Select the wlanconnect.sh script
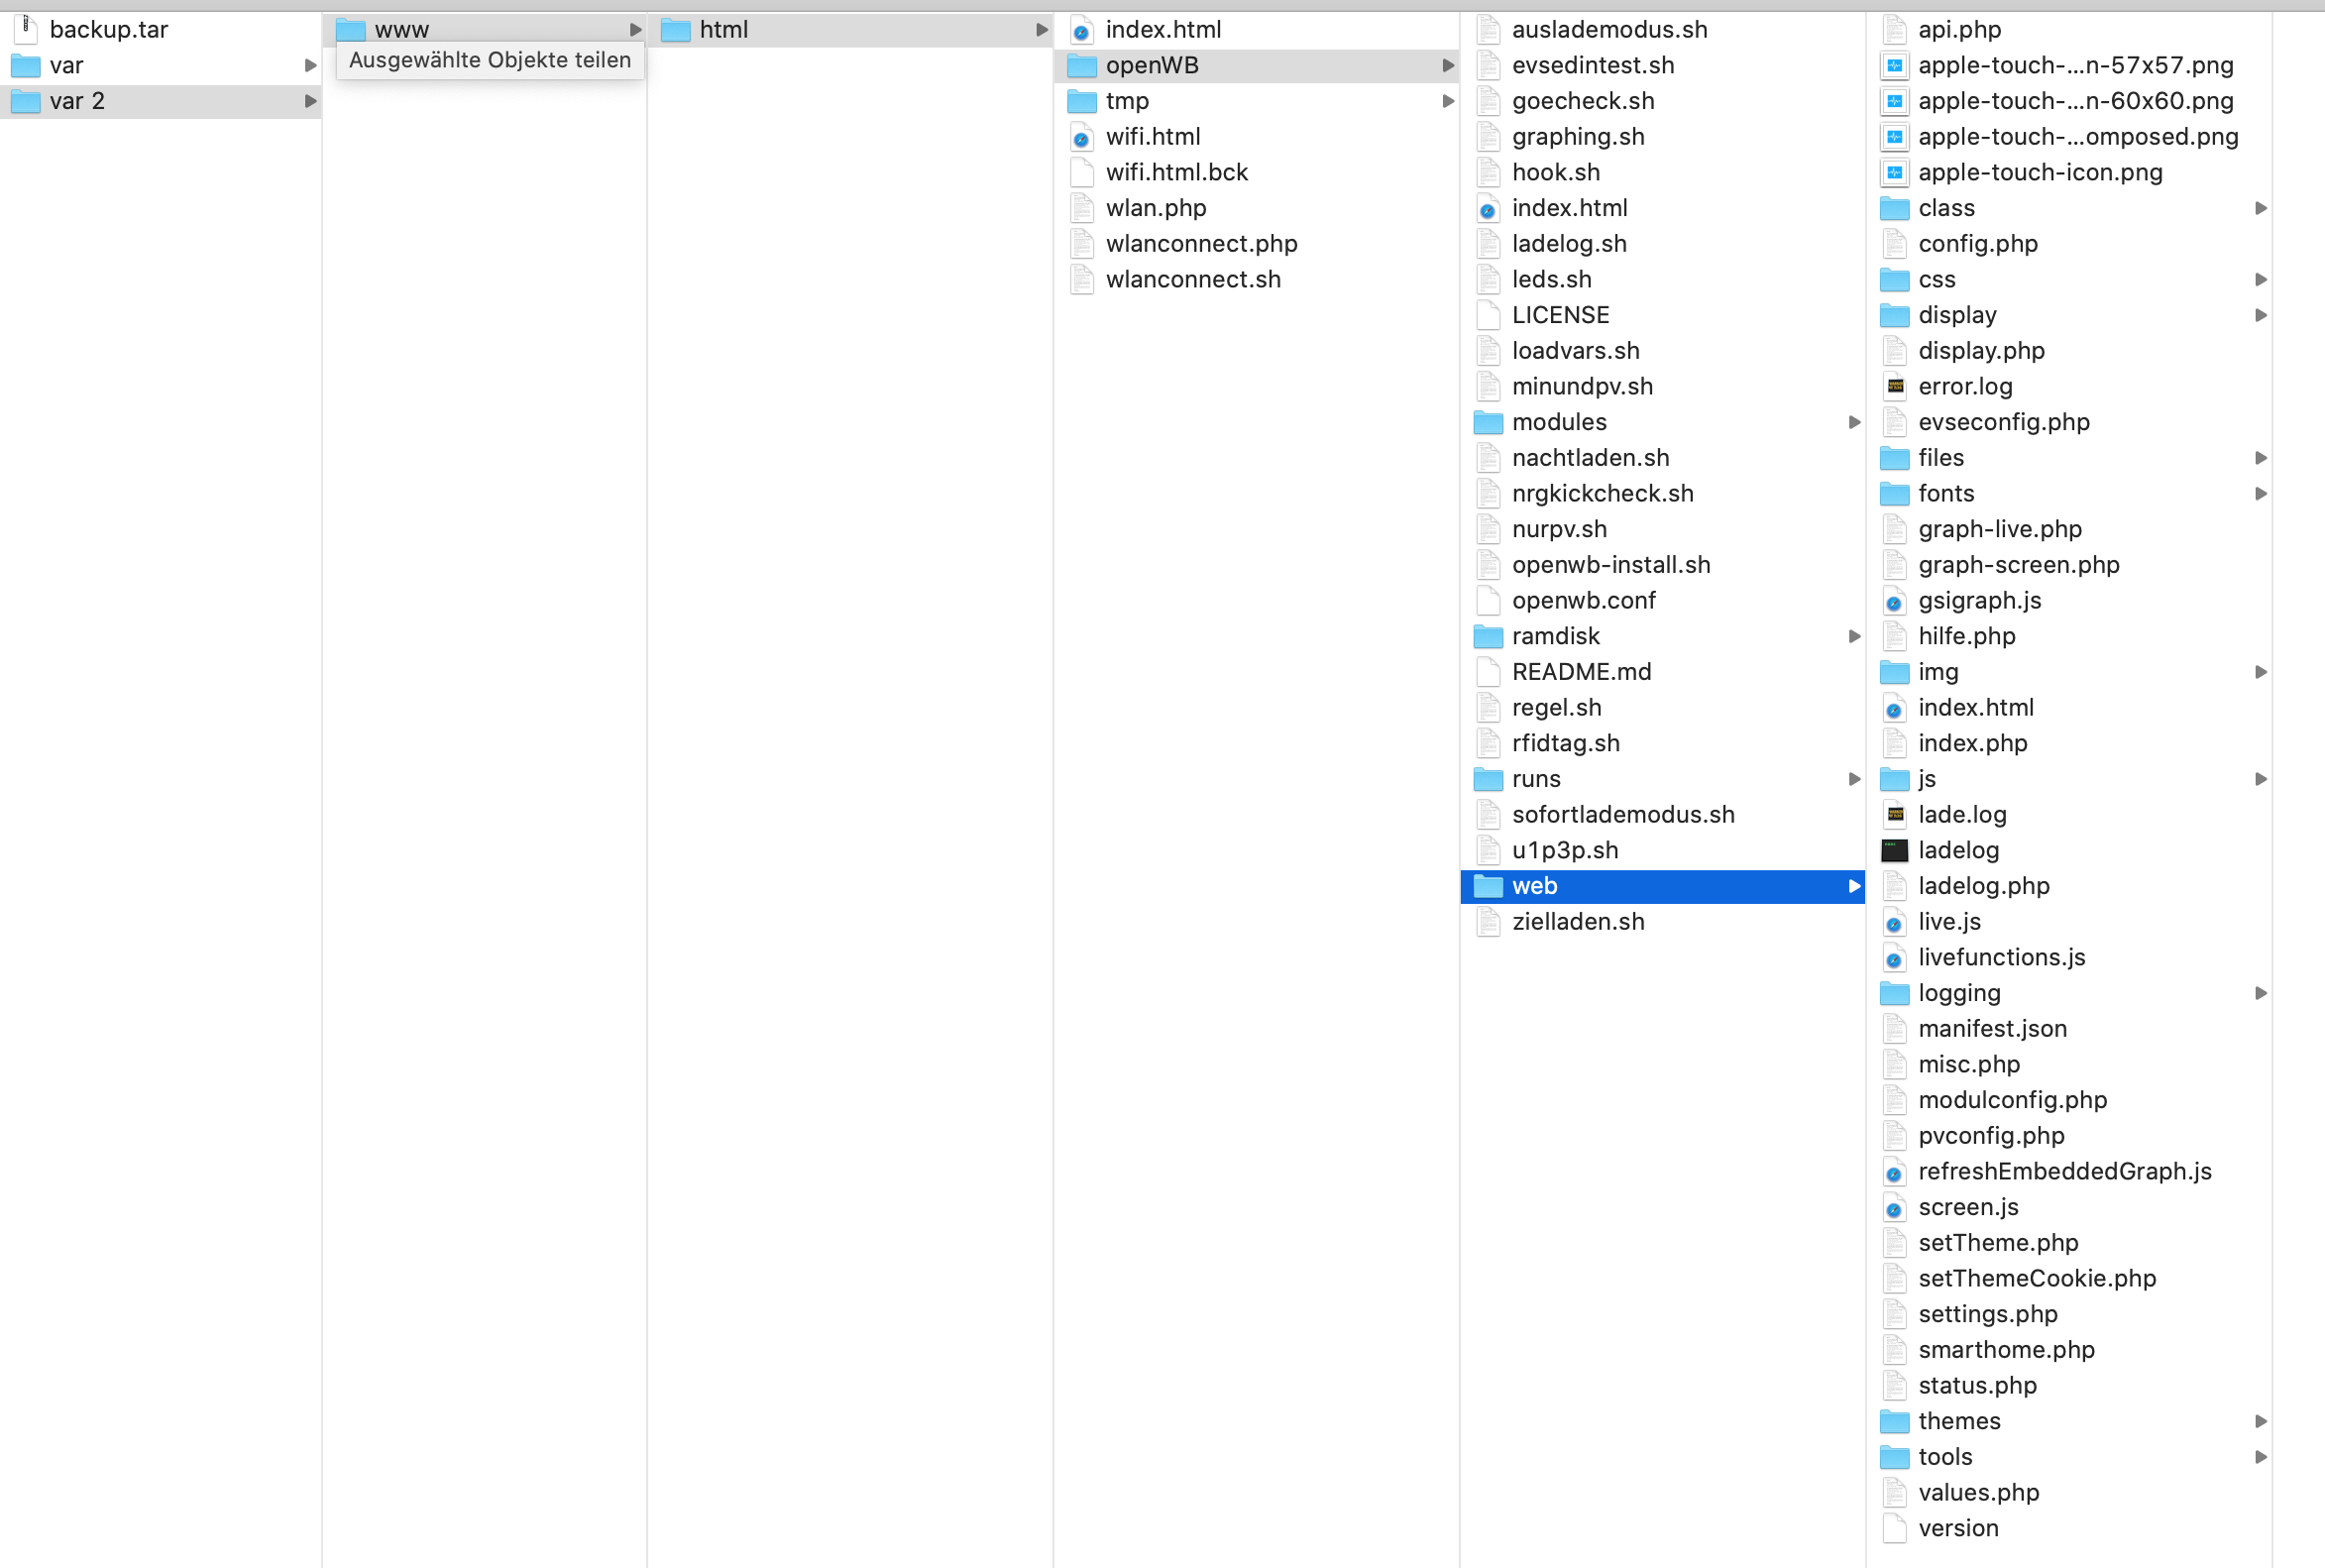This screenshot has height=1568, width=2325. (x=1192, y=279)
